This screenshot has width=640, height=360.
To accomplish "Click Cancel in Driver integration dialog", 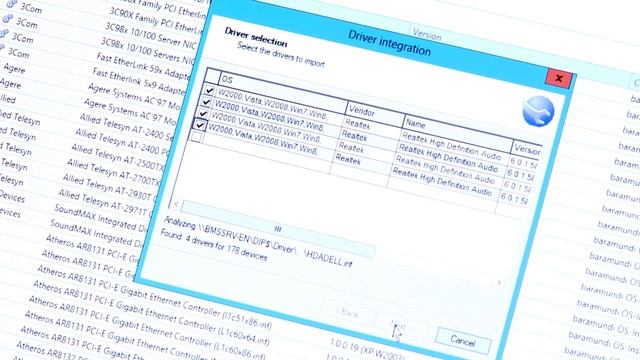I will point(463,340).
